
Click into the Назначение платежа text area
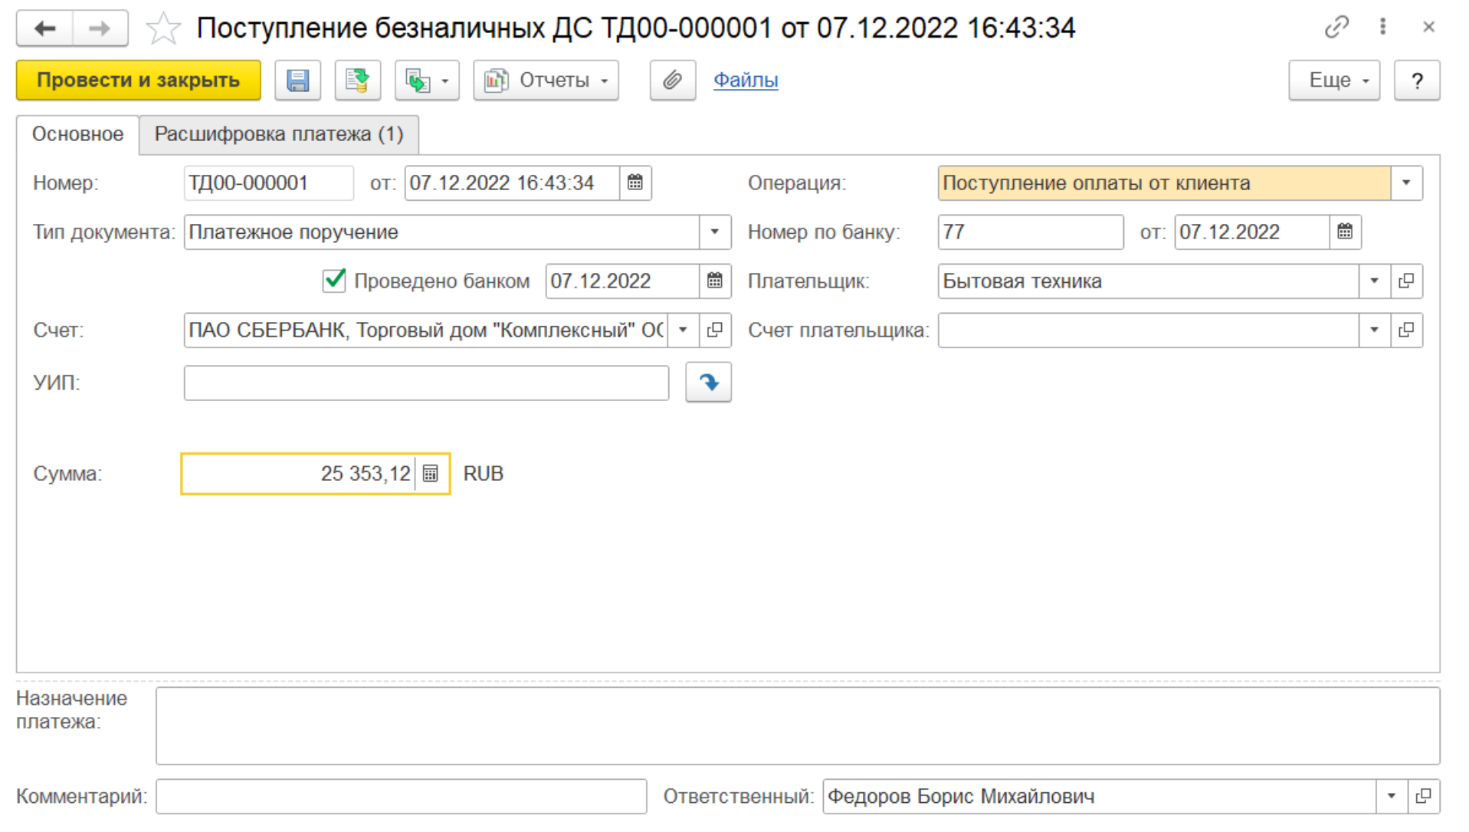(797, 725)
